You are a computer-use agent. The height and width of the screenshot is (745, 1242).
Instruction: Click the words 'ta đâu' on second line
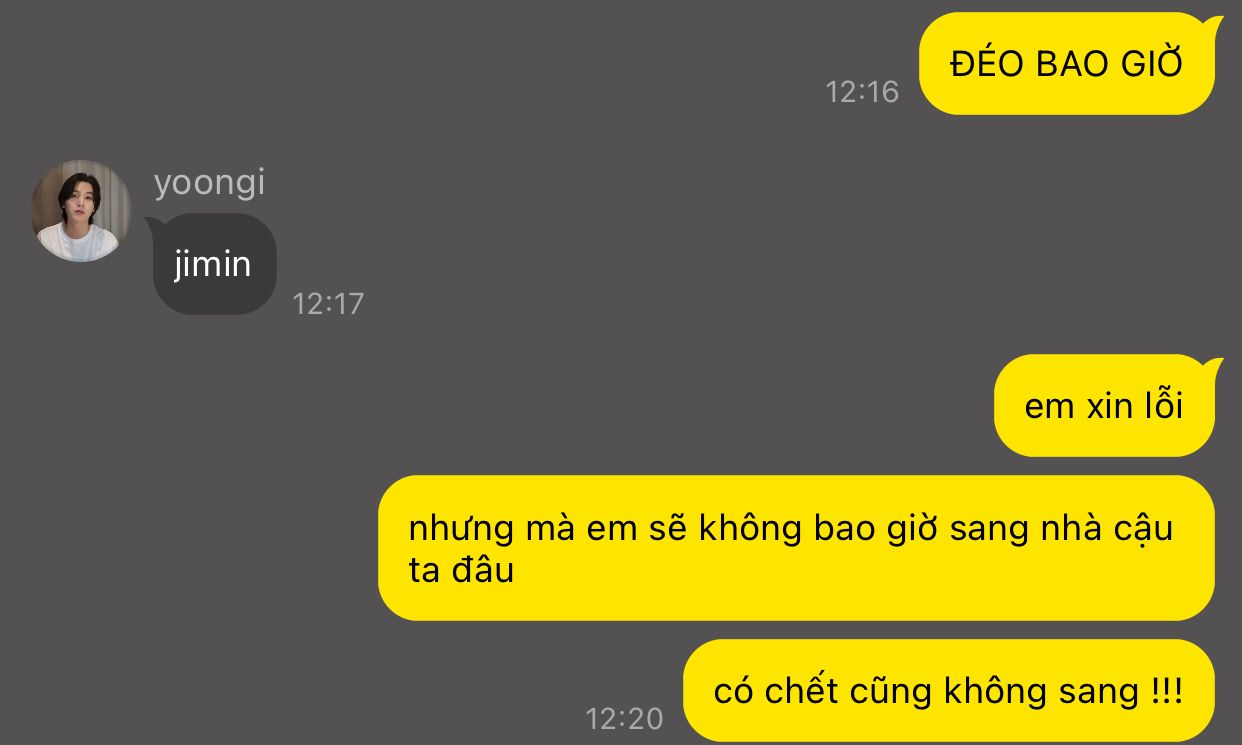coord(461,570)
